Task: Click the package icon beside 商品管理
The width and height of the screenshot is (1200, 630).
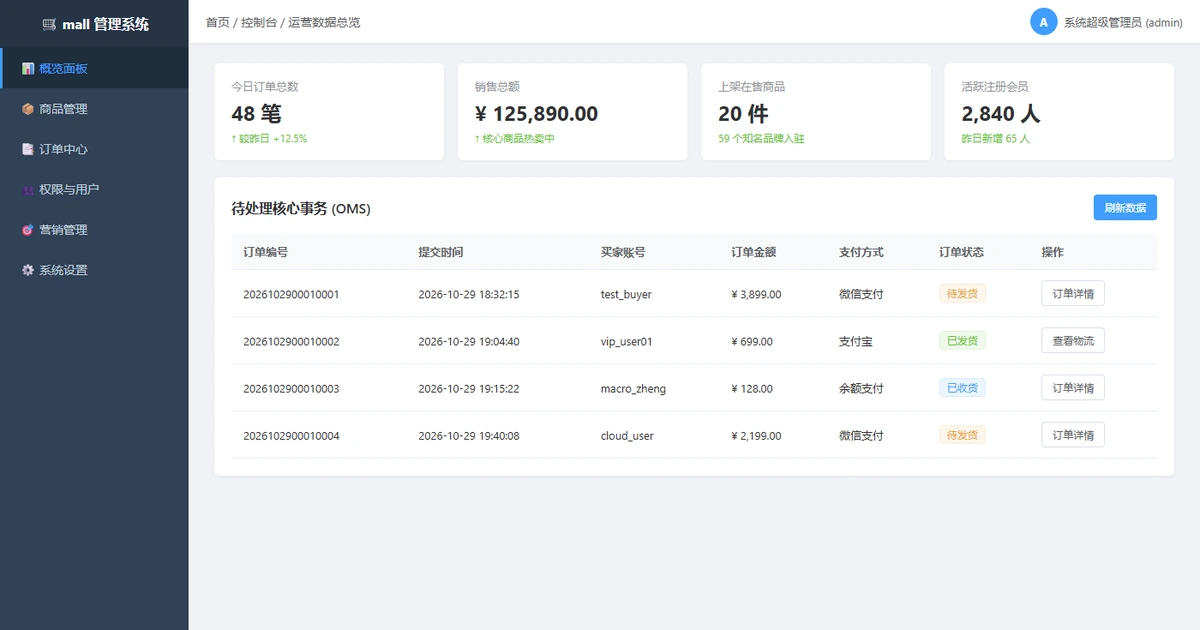Action: (x=28, y=109)
